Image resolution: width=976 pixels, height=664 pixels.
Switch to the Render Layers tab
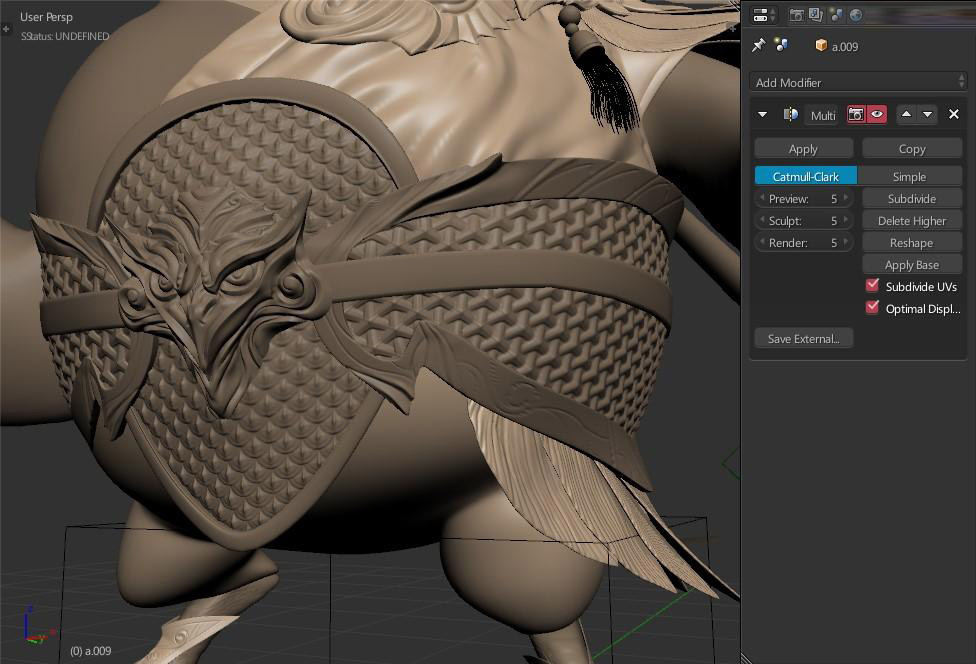(815, 15)
